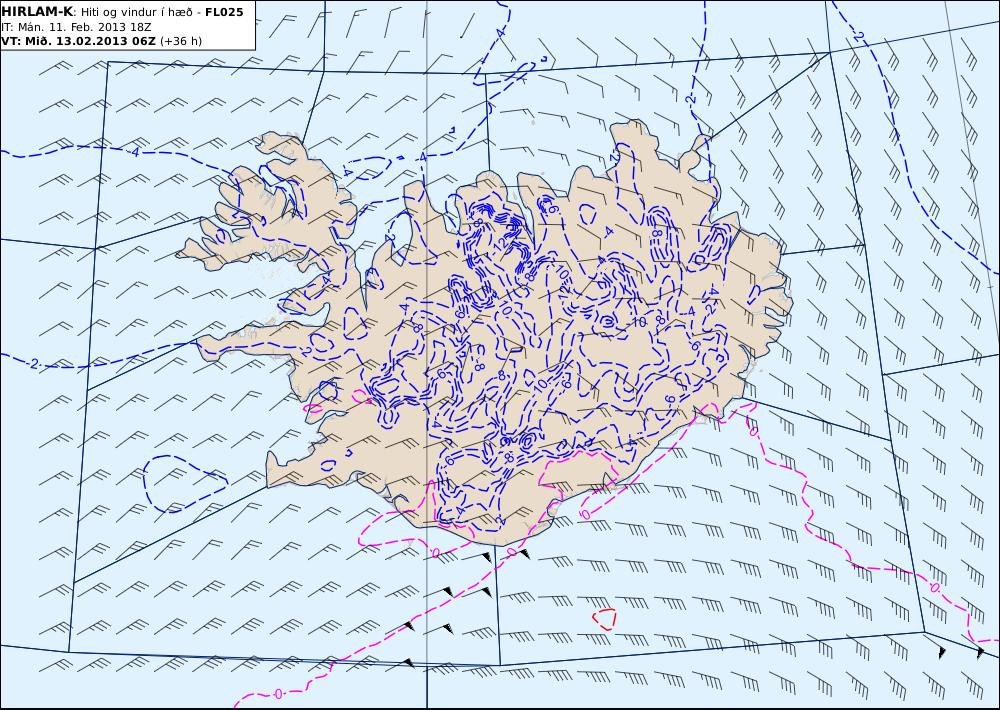This screenshot has height=710, width=1000.
Task: Click the small red dashed contour south of Iceland
Action: [604, 619]
